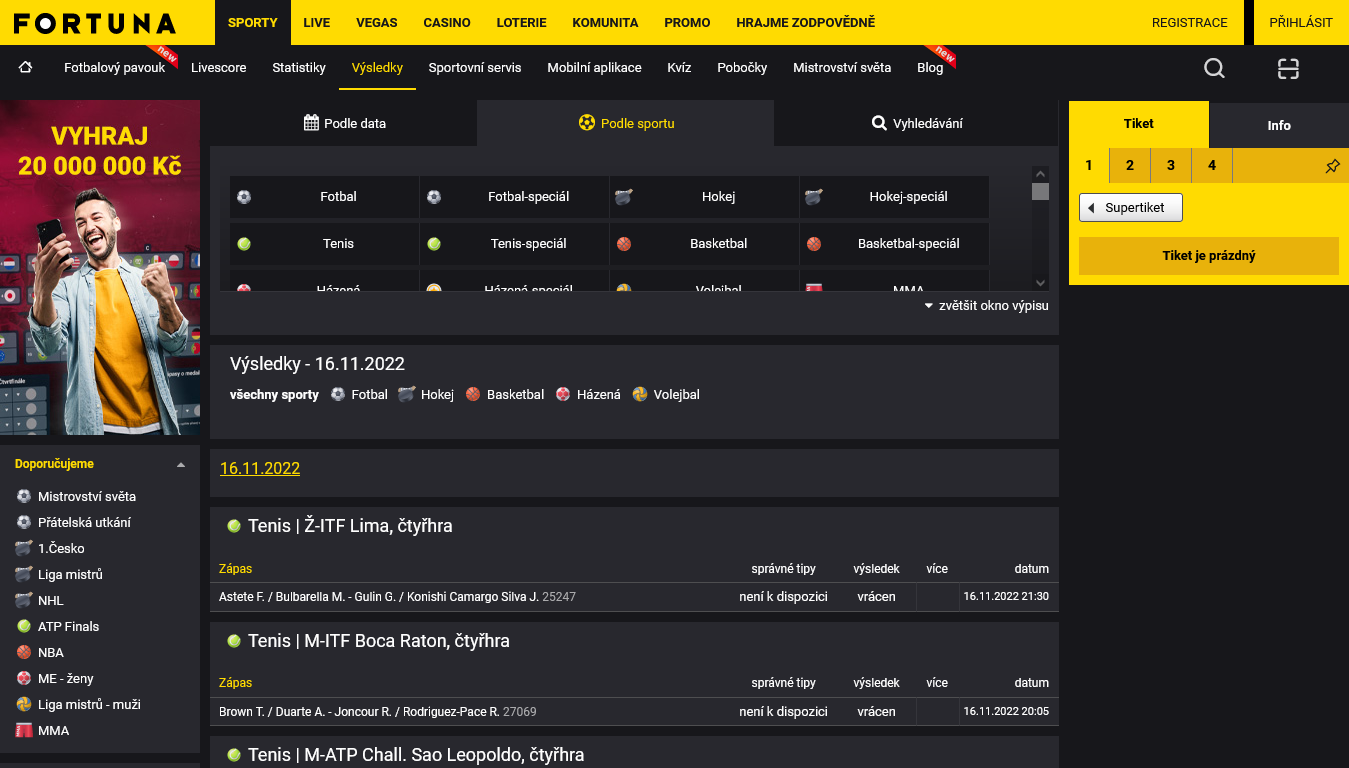Open the LIVE top menu
The height and width of the screenshot is (768, 1349).
pyautogui.click(x=317, y=22)
